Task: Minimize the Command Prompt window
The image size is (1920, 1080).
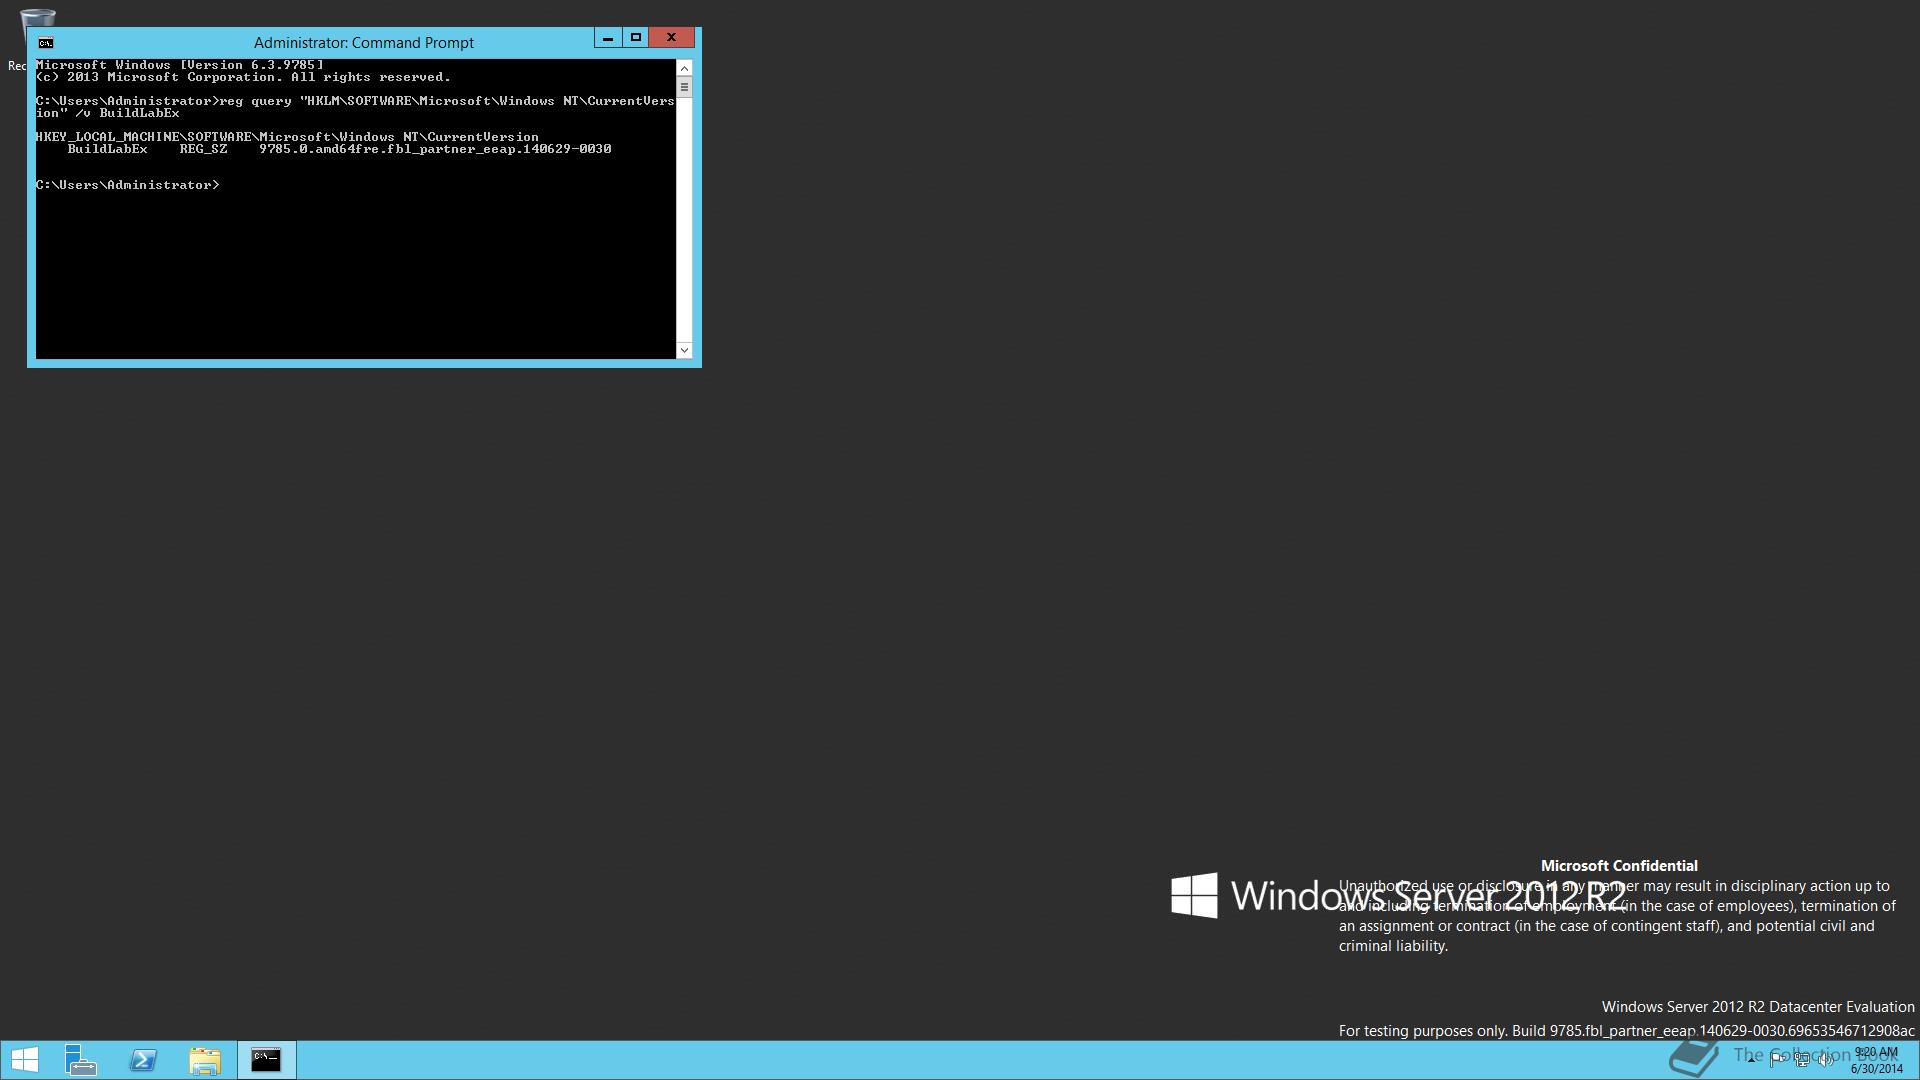Action: pos(607,38)
